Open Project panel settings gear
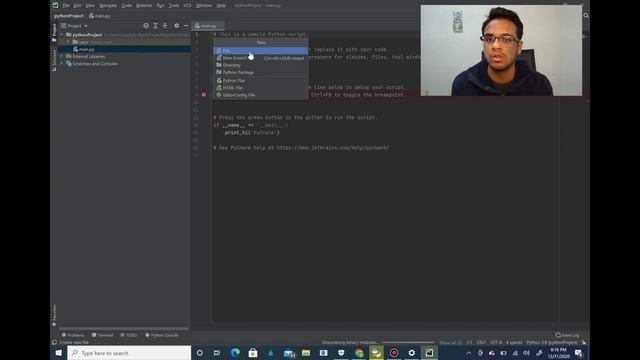Image resolution: width=640 pixels, height=360 pixels. click(177, 26)
